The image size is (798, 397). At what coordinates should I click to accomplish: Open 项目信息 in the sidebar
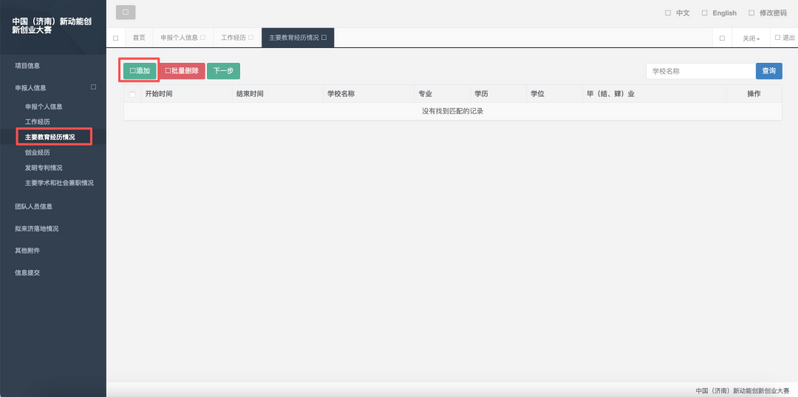point(27,66)
